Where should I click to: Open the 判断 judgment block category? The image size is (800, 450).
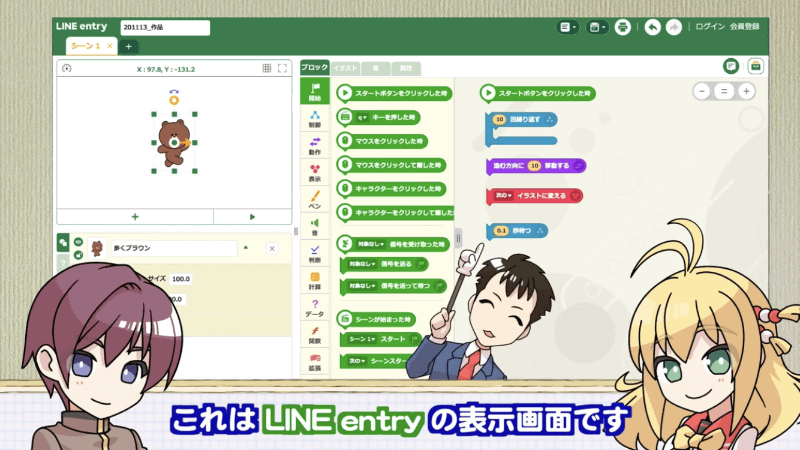pyautogui.click(x=315, y=254)
